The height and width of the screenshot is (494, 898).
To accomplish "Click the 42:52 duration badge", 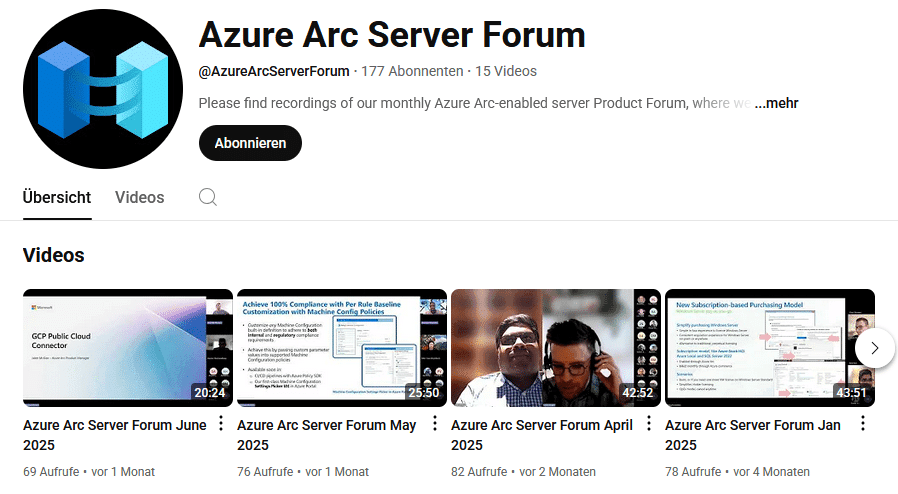I will tap(637, 393).
